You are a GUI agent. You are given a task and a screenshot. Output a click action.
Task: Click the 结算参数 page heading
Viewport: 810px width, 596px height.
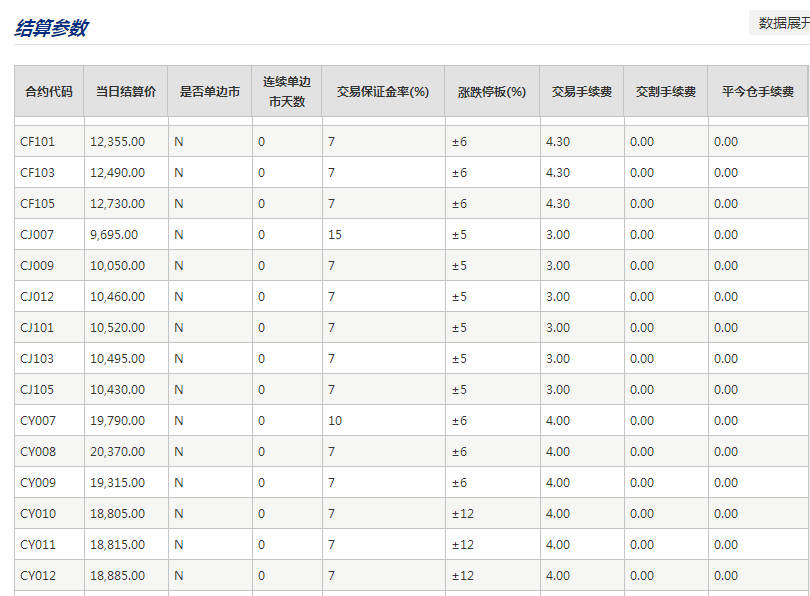[x=51, y=28]
